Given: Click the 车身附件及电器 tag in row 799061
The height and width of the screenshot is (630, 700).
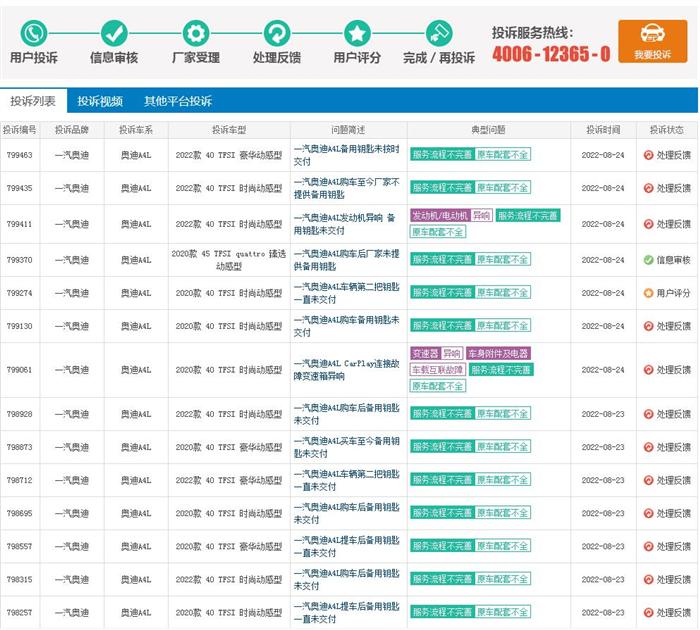Looking at the screenshot, I should pyautogui.click(x=498, y=354).
